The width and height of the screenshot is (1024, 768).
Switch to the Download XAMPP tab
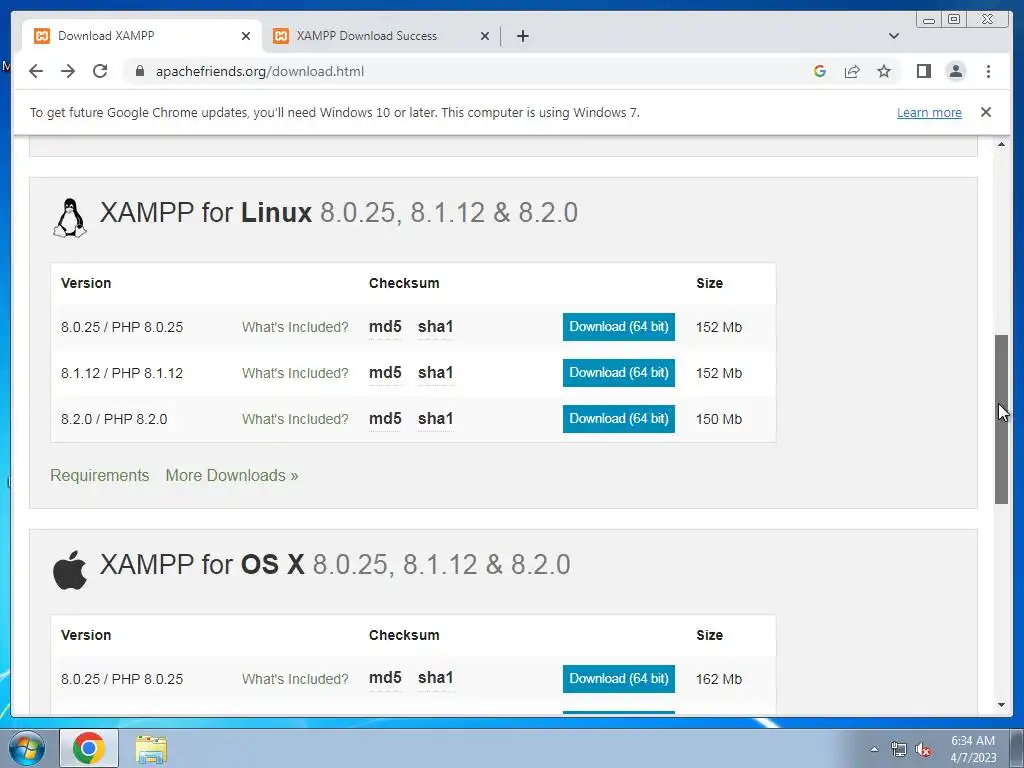(x=142, y=36)
